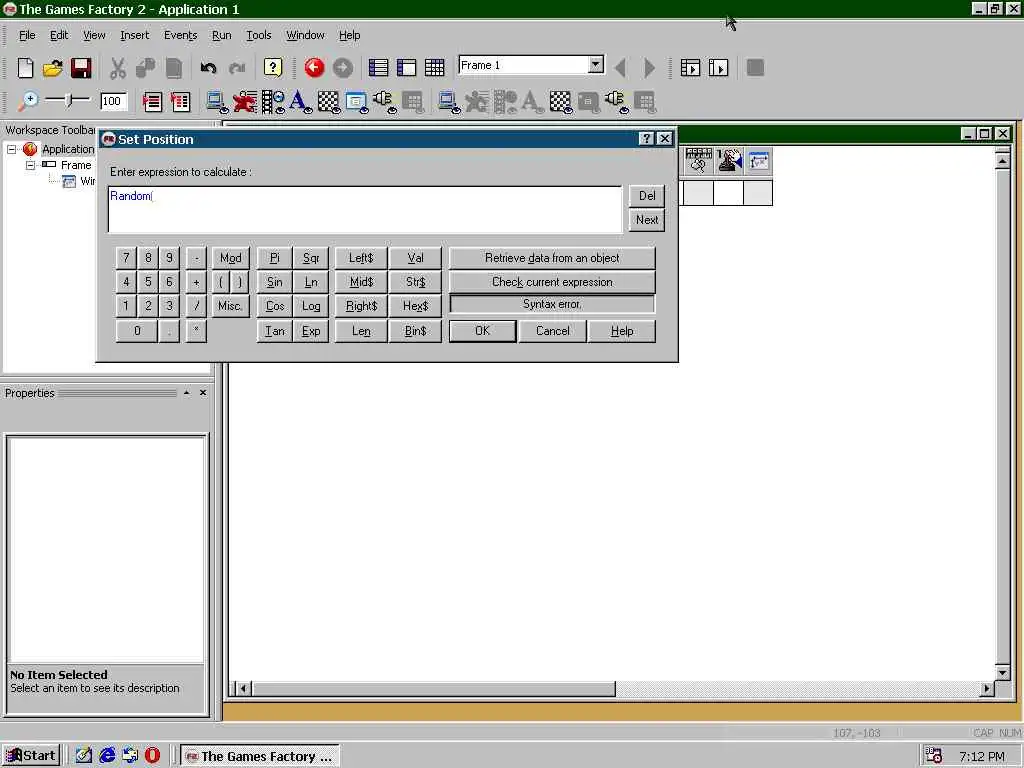Screen dimensions: 1024x768
Task: Collapse the Frame tree node
Action: click(30, 165)
